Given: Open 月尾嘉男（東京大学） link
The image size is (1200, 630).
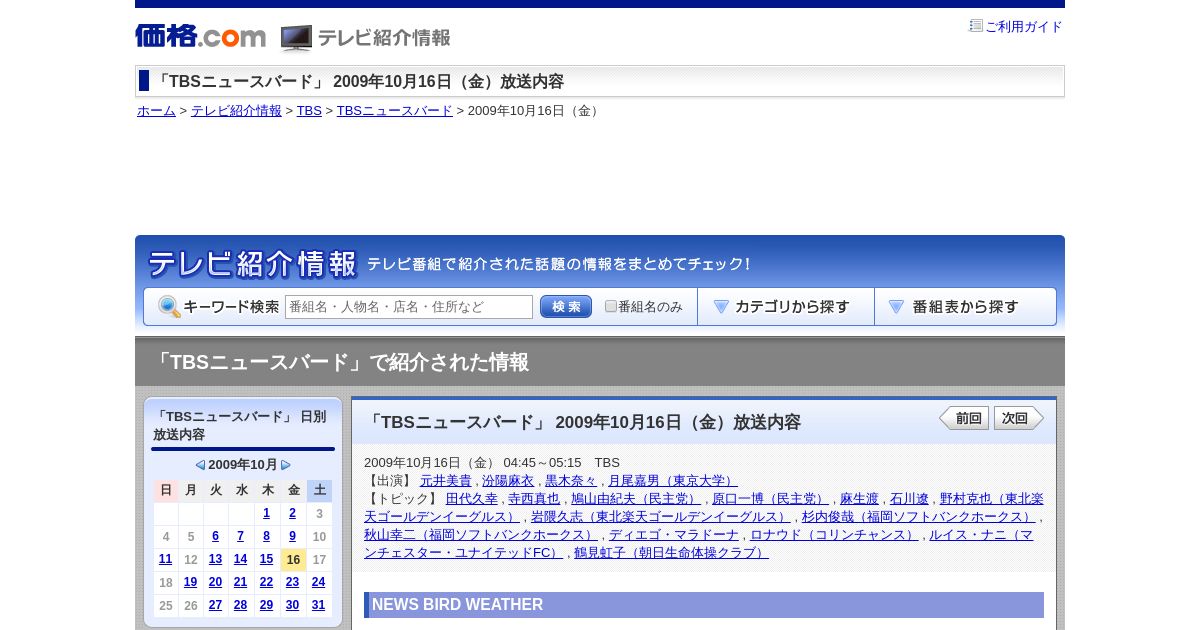Looking at the screenshot, I should (673, 481).
